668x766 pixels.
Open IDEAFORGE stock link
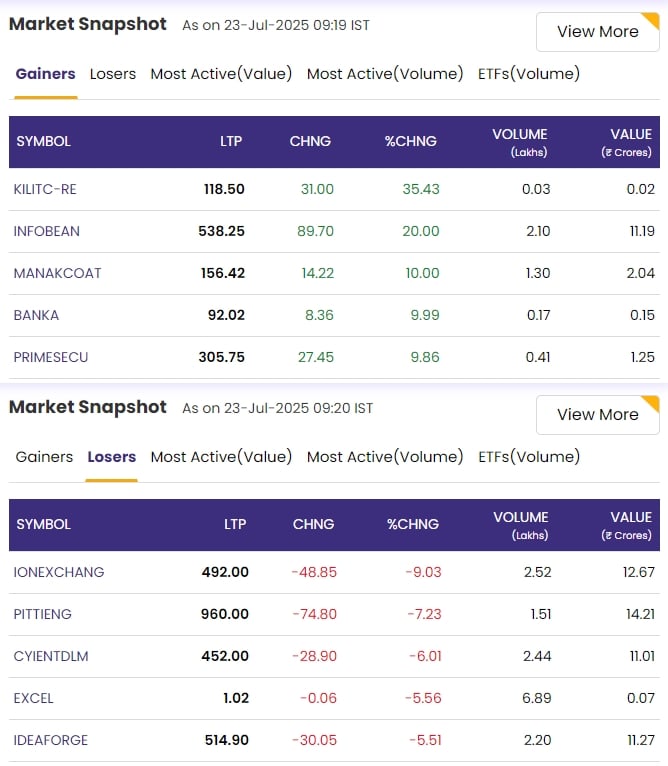pyautogui.click(x=51, y=740)
